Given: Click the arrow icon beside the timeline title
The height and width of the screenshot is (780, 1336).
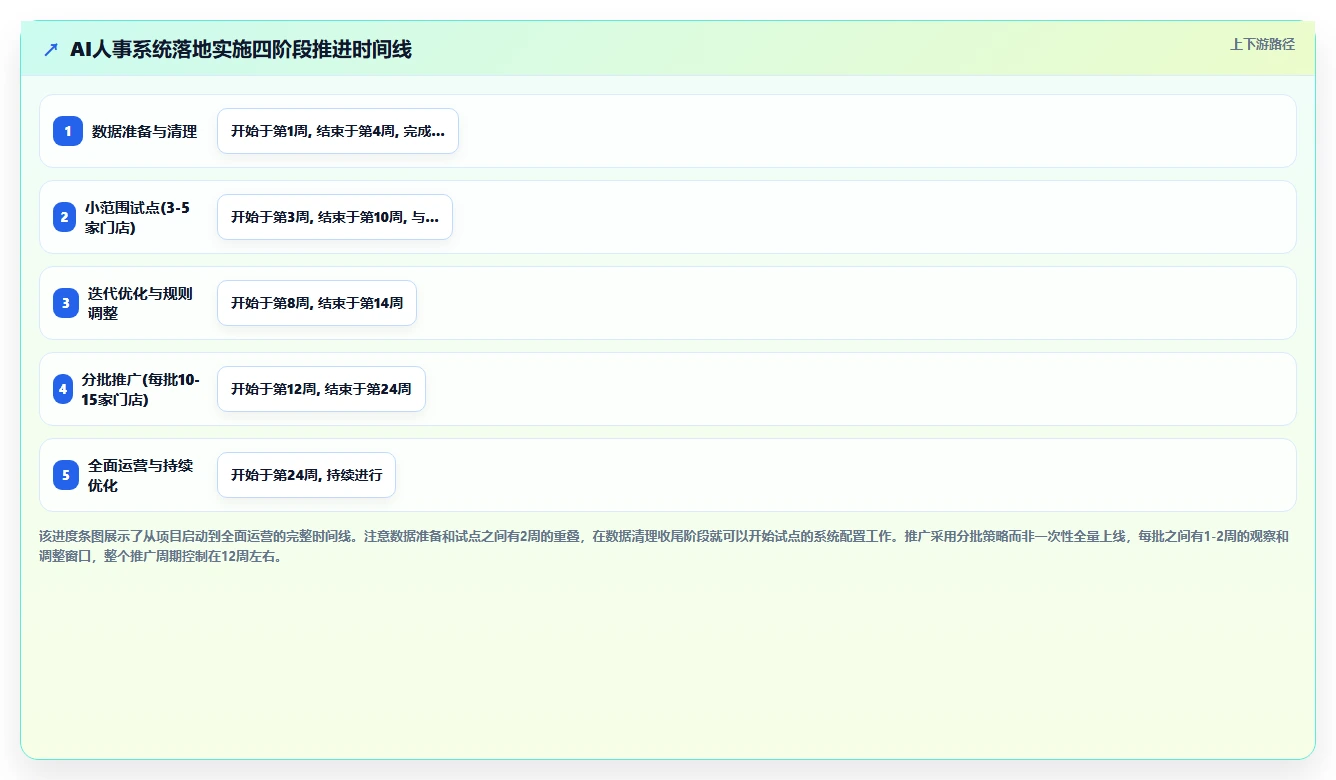Looking at the screenshot, I should coord(51,49).
